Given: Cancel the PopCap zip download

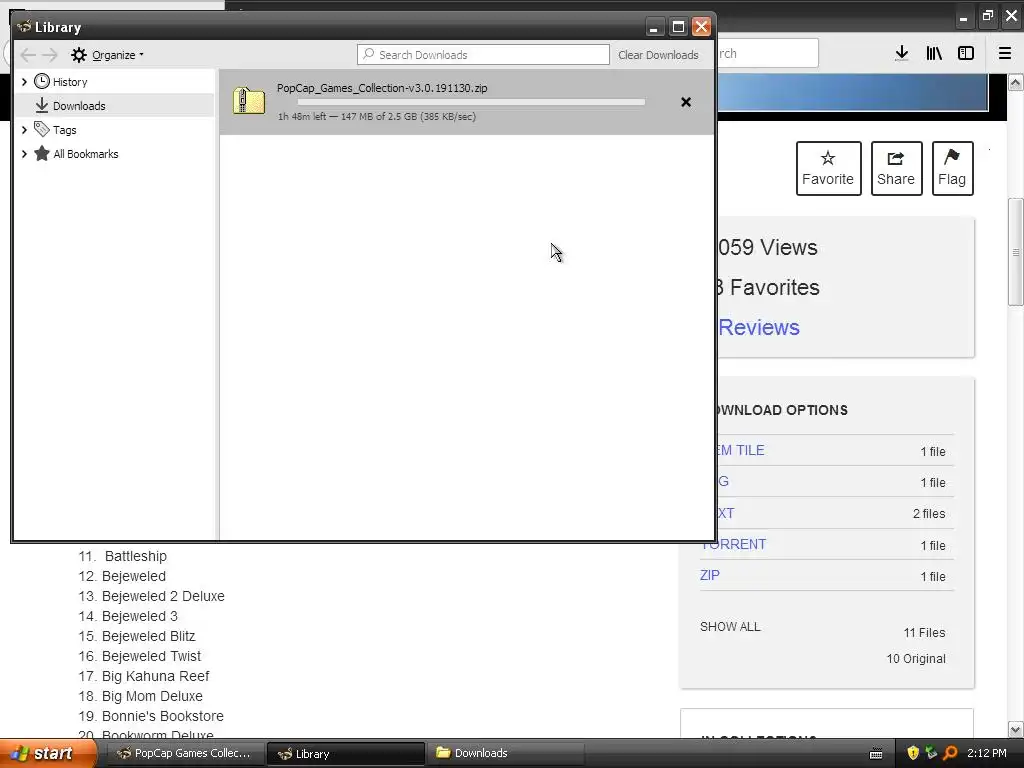Looking at the screenshot, I should point(686,102).
